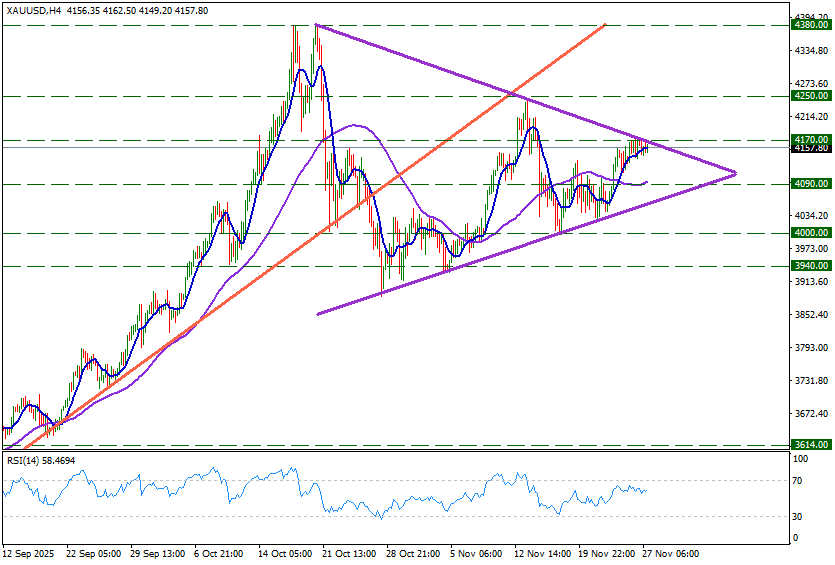Click the 3614.00 price level label
This screenshot has height=565, width=835.
coord(811,444)
